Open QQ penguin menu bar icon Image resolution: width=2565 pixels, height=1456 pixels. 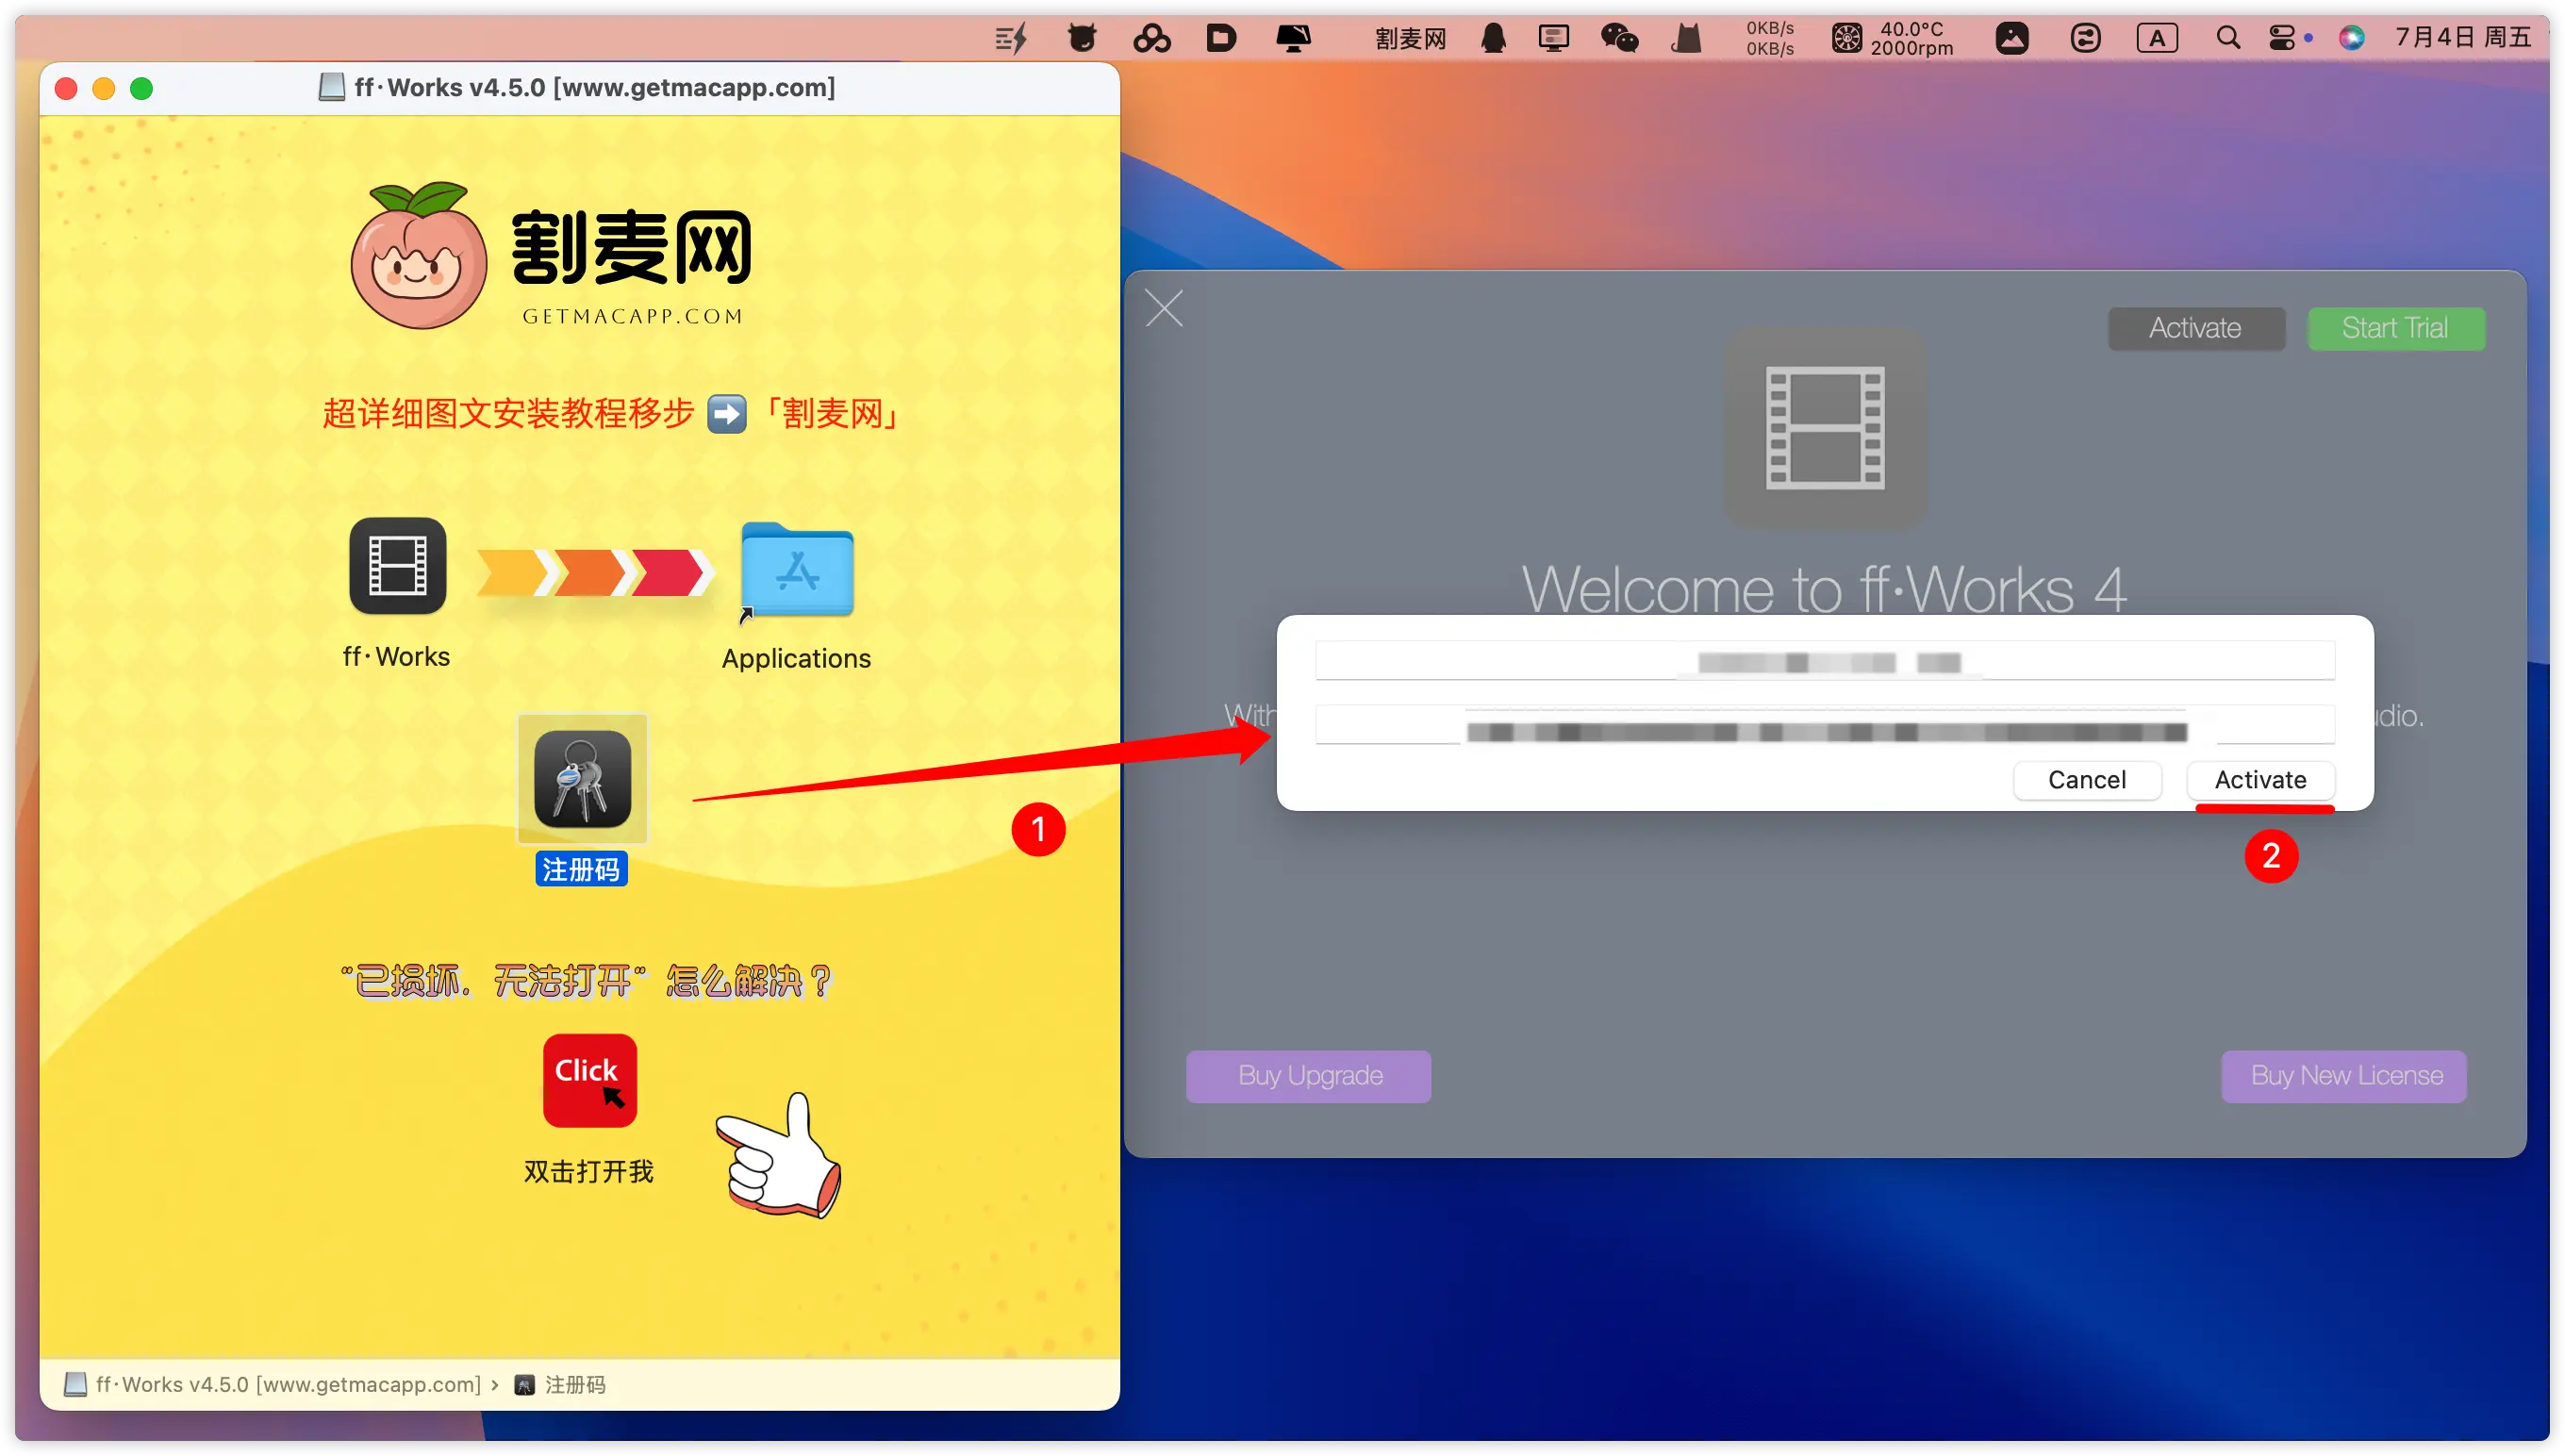pos(1493,39)
